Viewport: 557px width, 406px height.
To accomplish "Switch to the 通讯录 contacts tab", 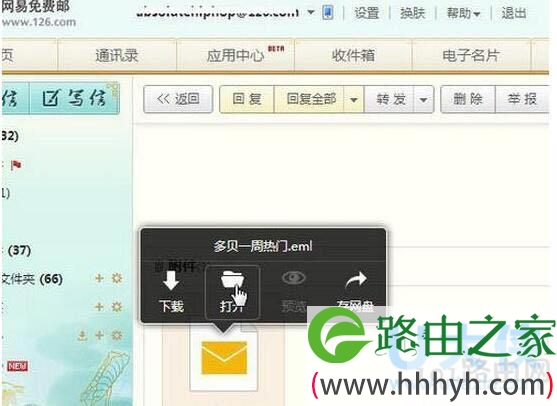I will (x=117, y=55).
